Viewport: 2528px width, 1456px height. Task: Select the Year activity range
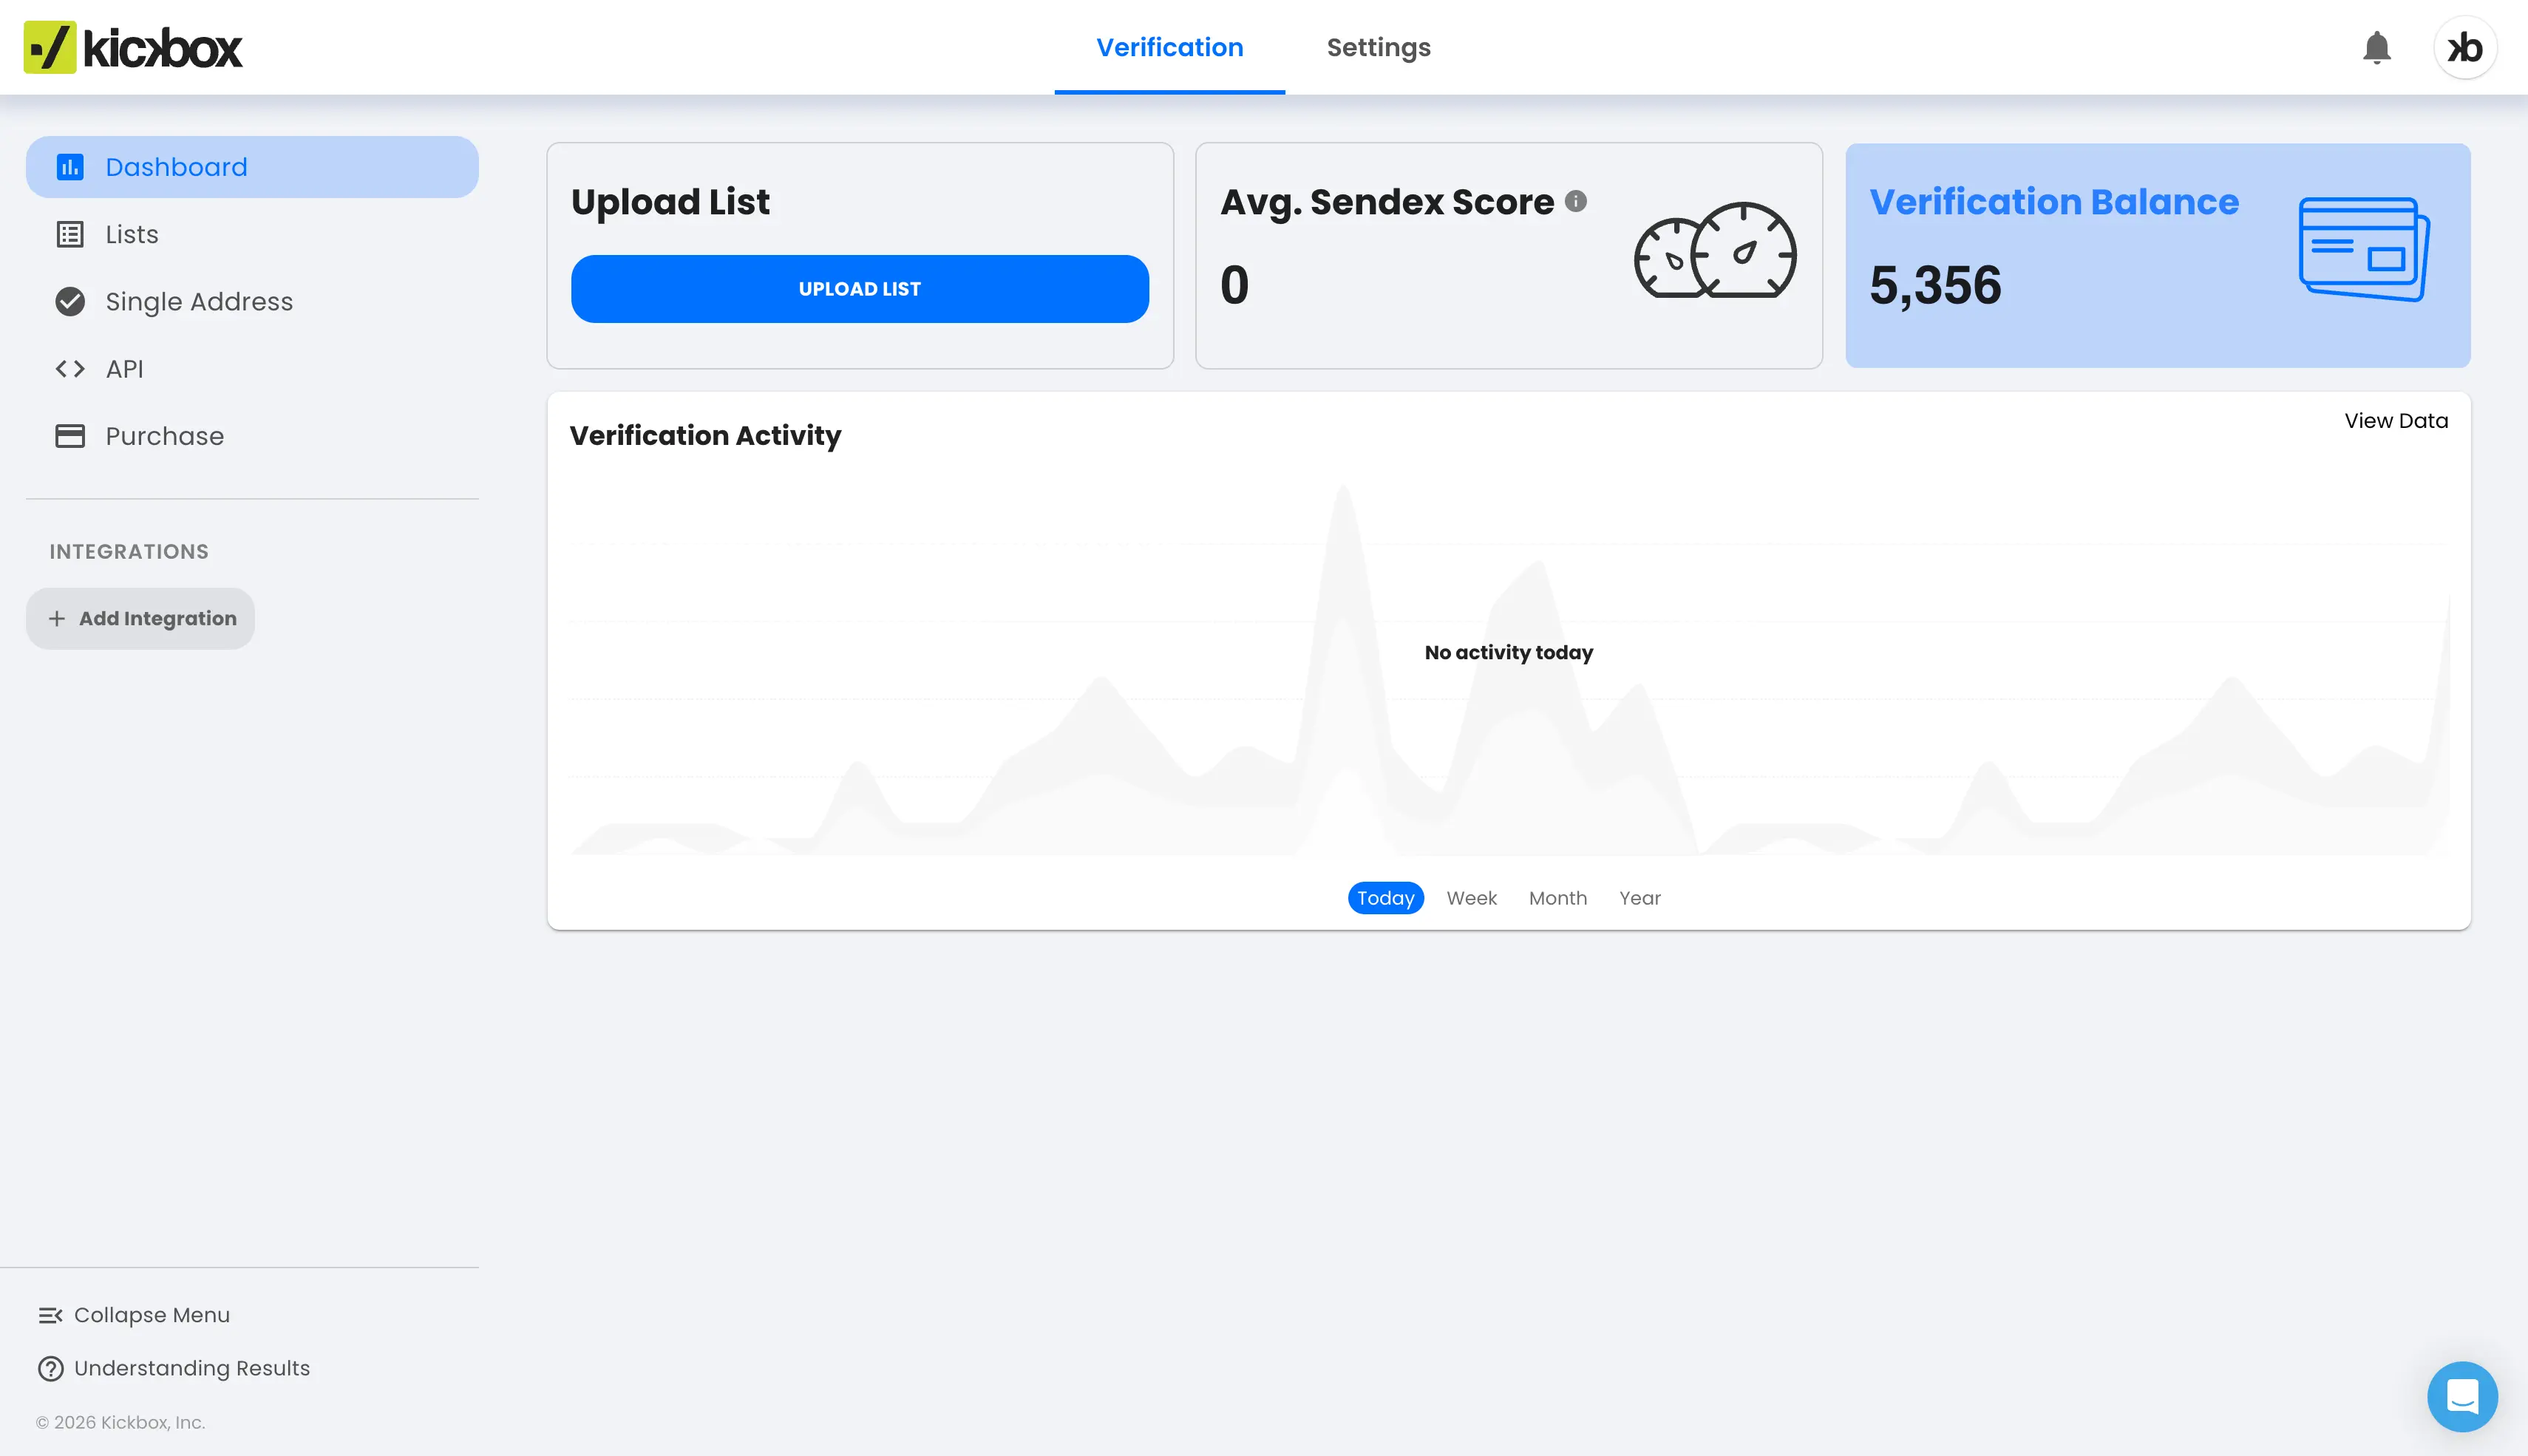(x=1639, y=898)
